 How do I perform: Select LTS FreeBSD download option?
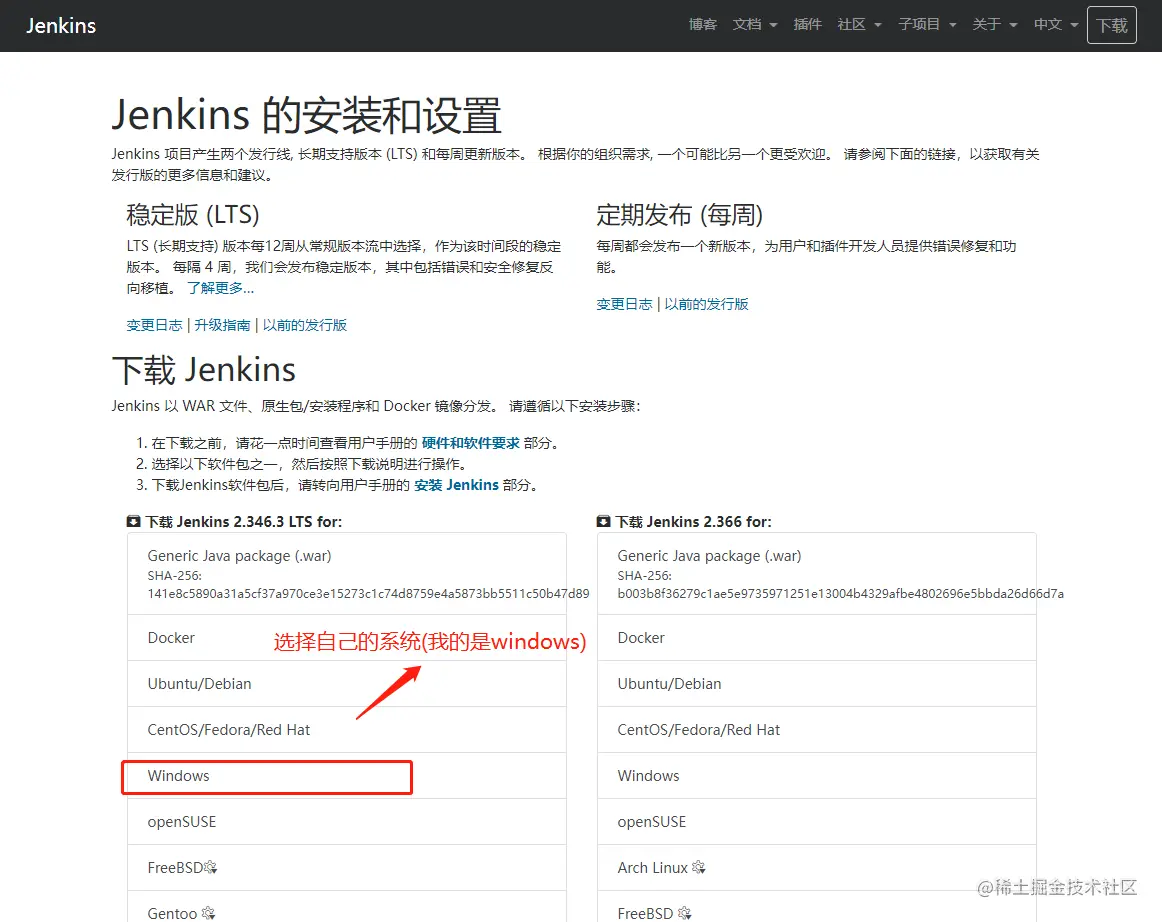click(x=347, y=867)
